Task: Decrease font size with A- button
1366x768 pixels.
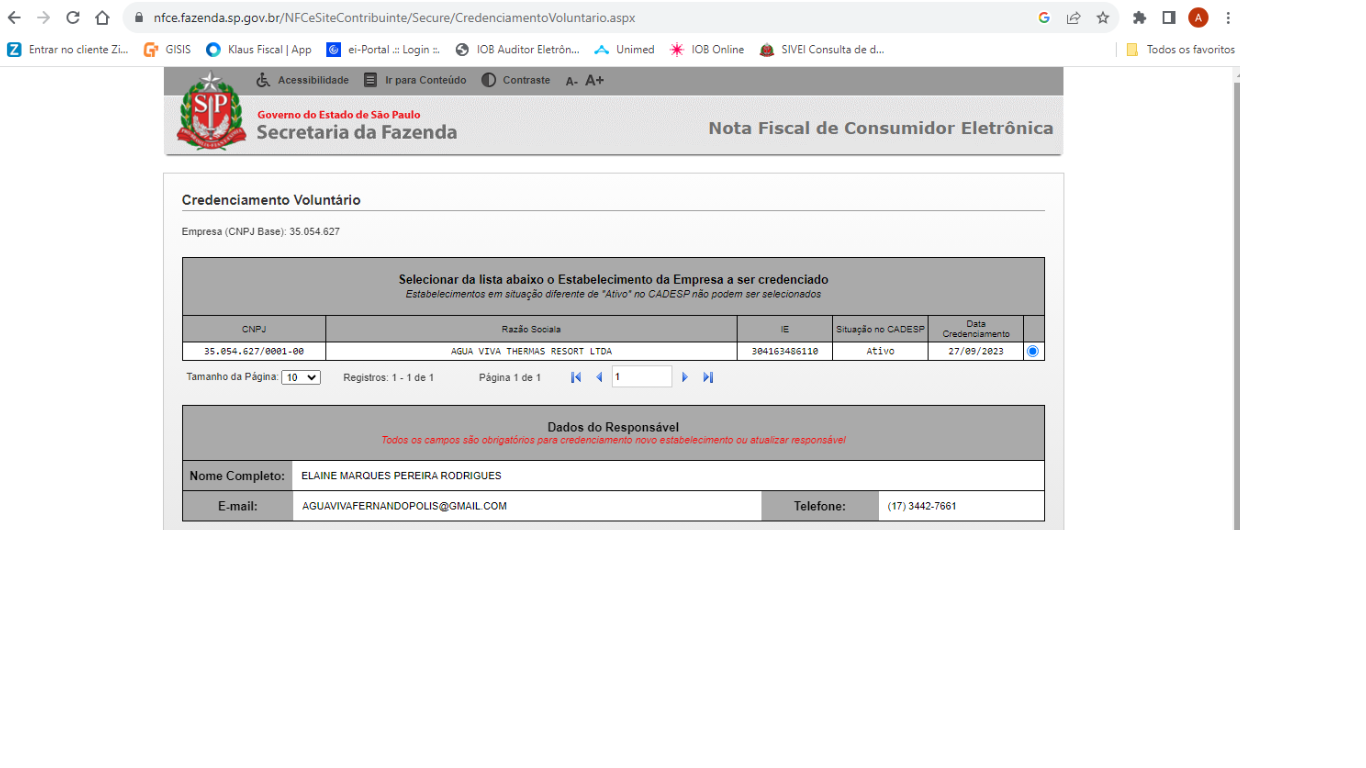Action: [x=572, y=81]
